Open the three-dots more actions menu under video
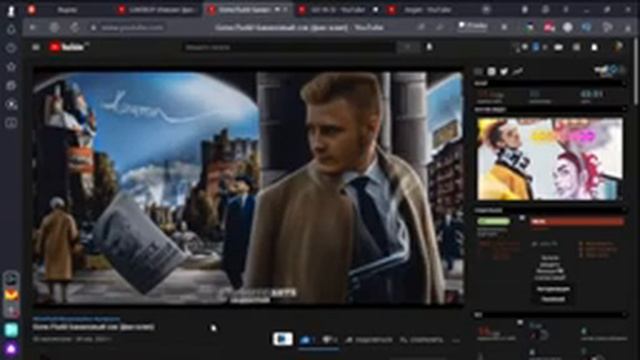Viewport: 640px width, 360px height. 456,340
